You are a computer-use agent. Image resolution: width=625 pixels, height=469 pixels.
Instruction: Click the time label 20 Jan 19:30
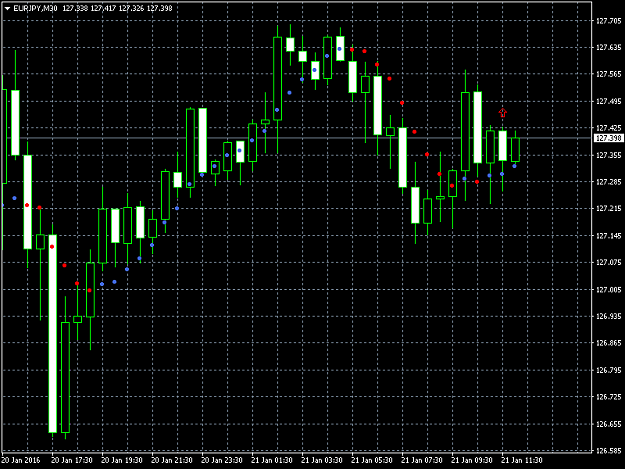(122, 460)
